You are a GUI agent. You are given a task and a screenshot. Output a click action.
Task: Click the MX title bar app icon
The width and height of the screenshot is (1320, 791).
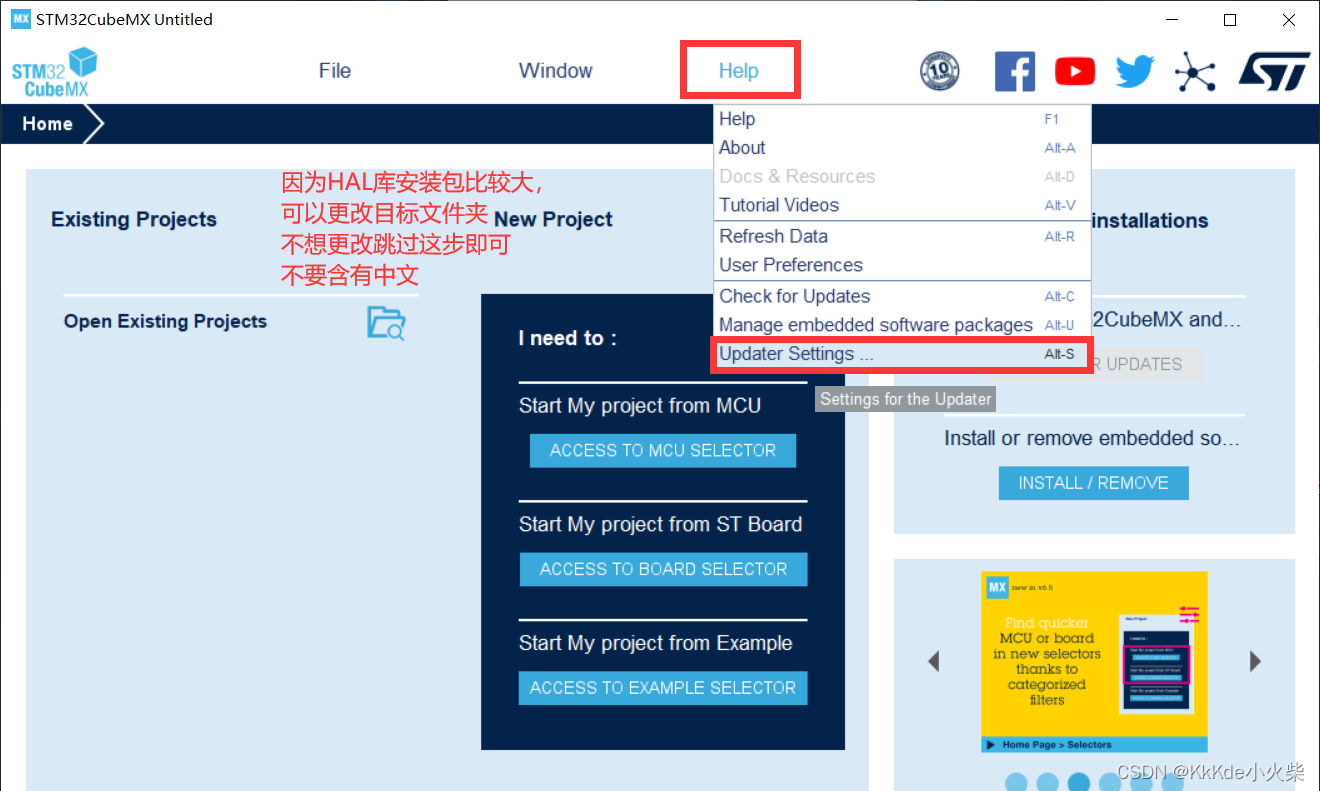click(x=20, y=19)
